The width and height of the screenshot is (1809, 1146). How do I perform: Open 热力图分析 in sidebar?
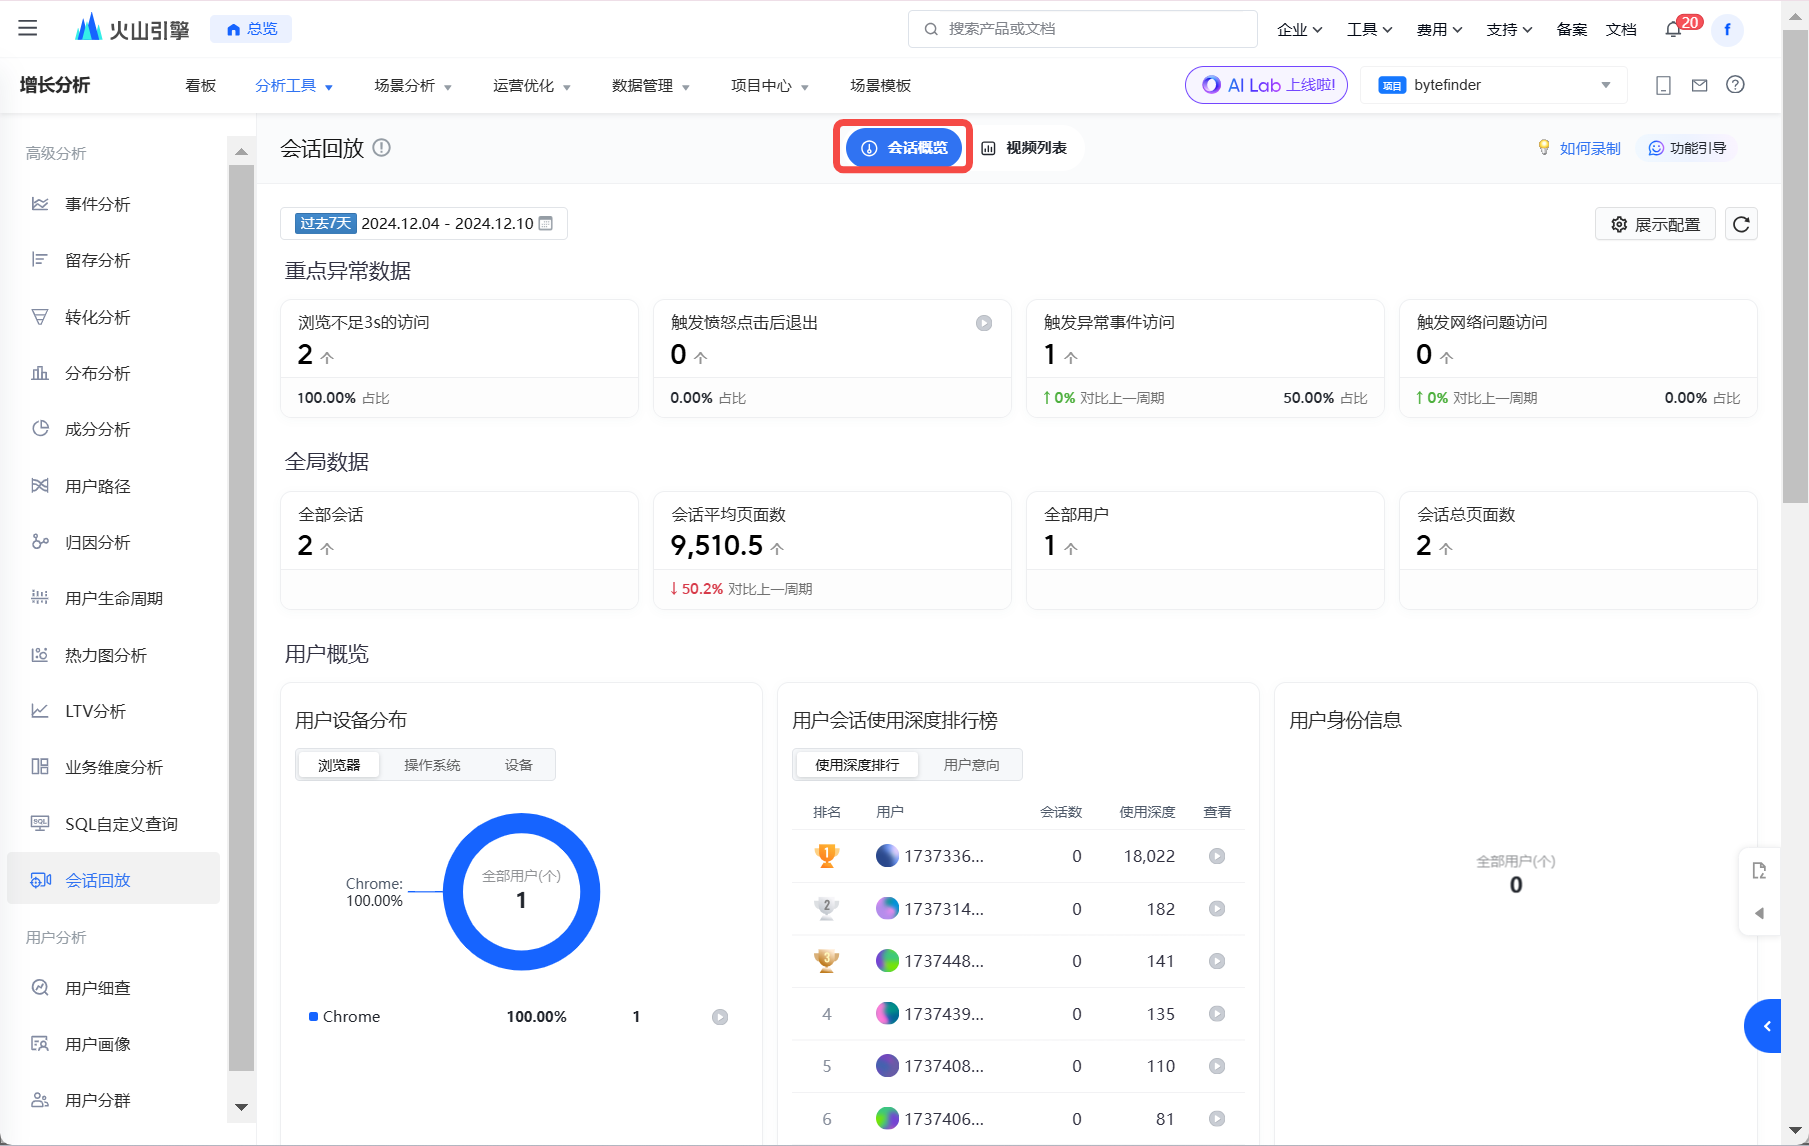click(x=113, y=655)
